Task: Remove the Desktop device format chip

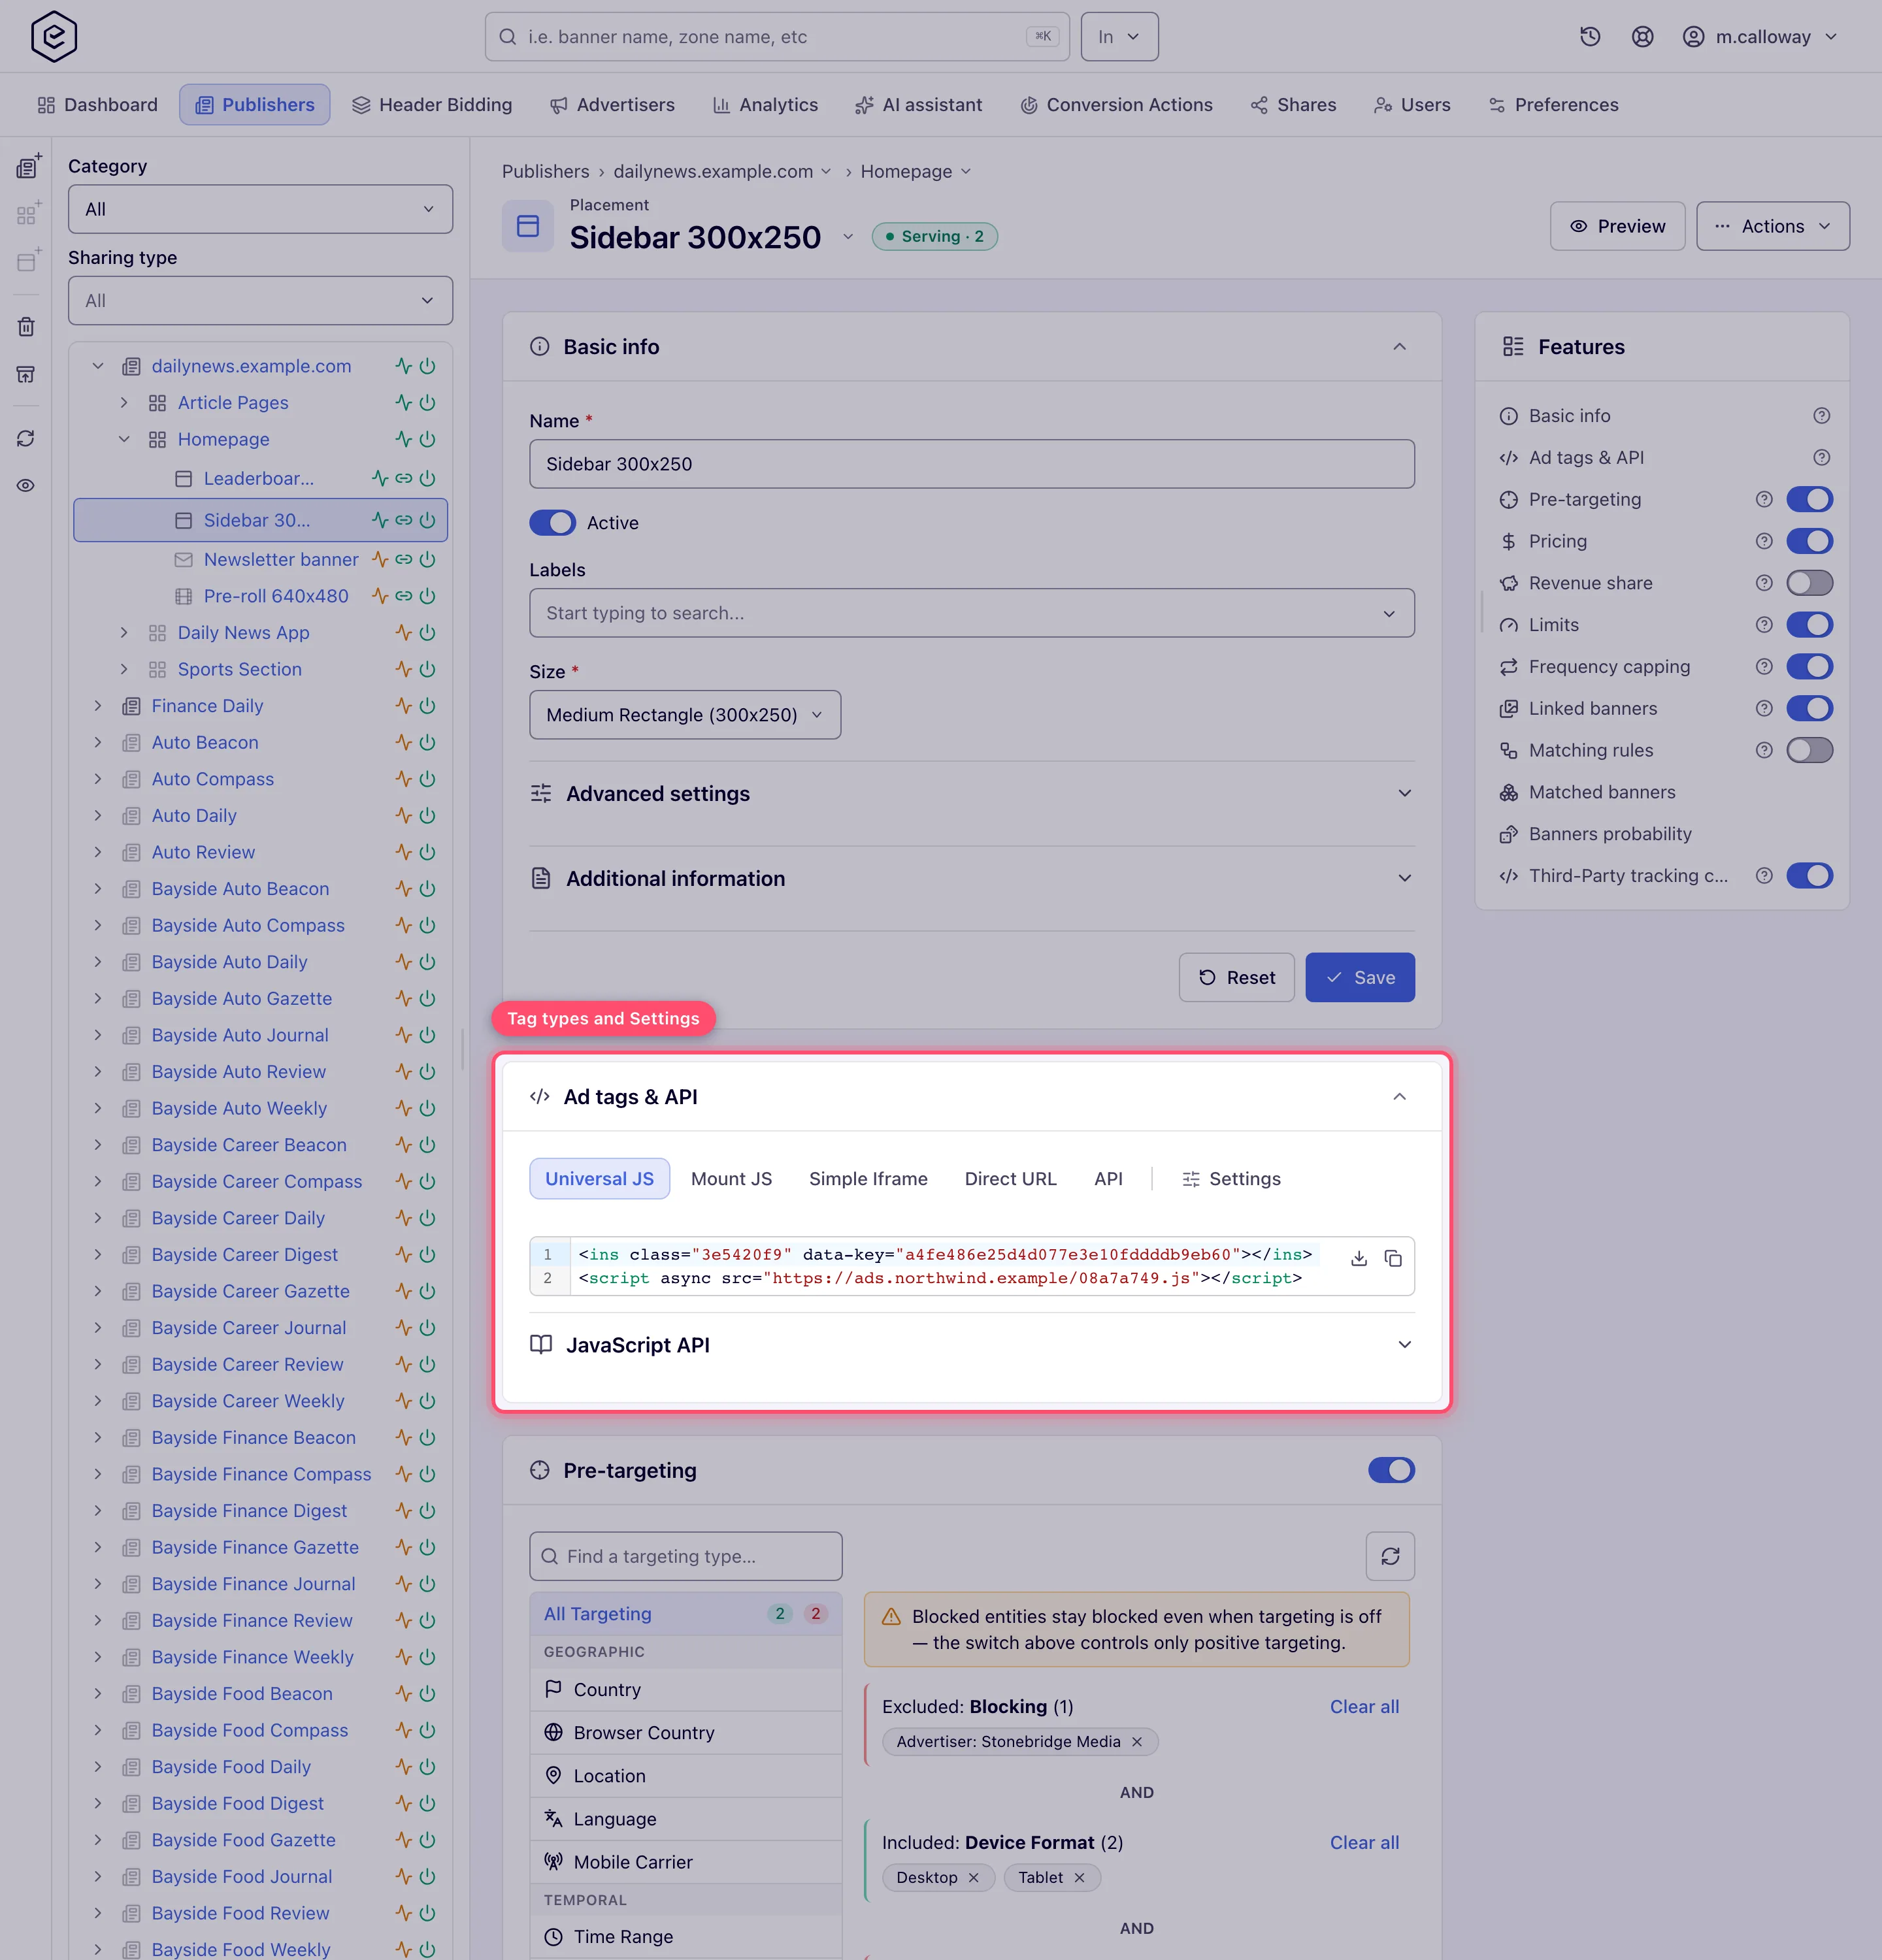Action: point(974,1878)
